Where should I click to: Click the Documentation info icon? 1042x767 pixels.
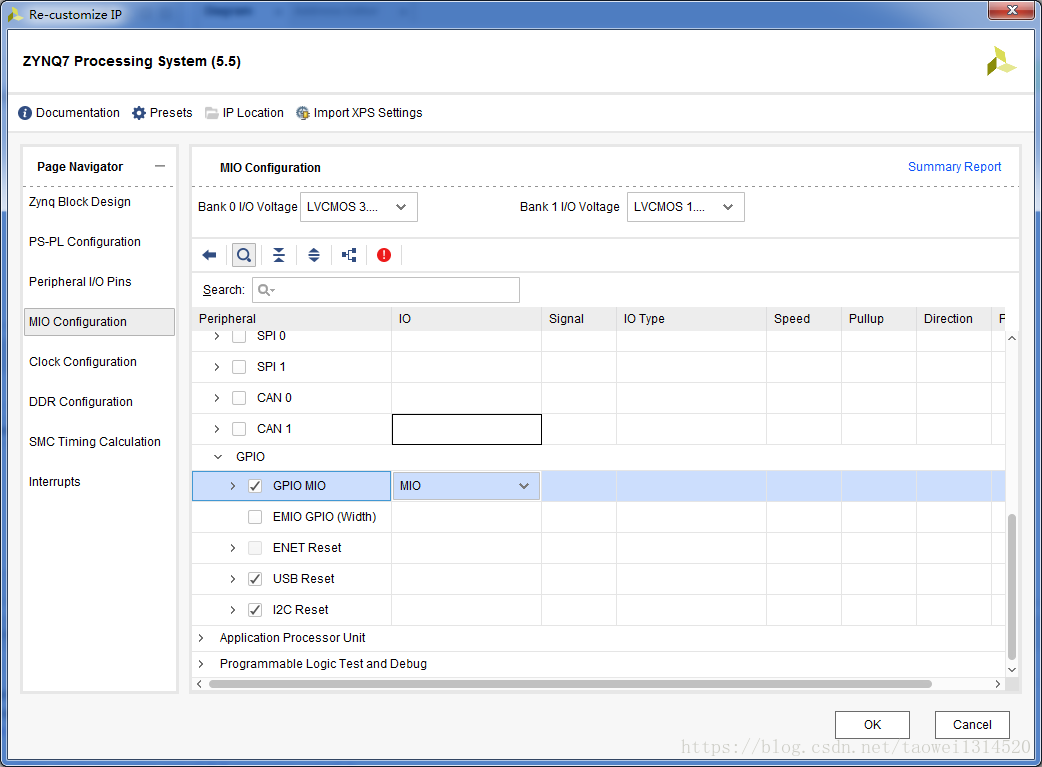[25, 113]
